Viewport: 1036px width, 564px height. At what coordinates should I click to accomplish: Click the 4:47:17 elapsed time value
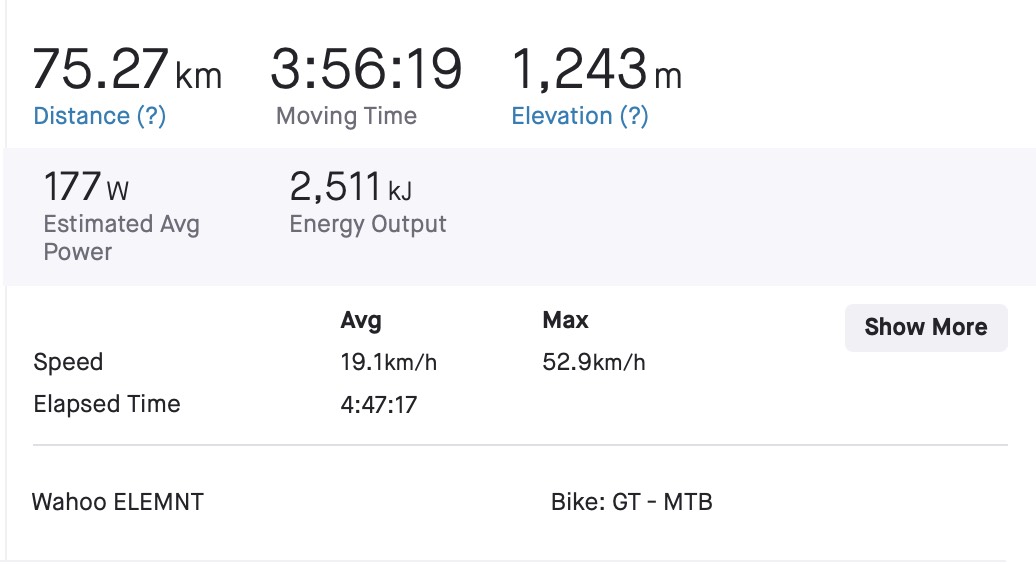[x=379, y=405]
